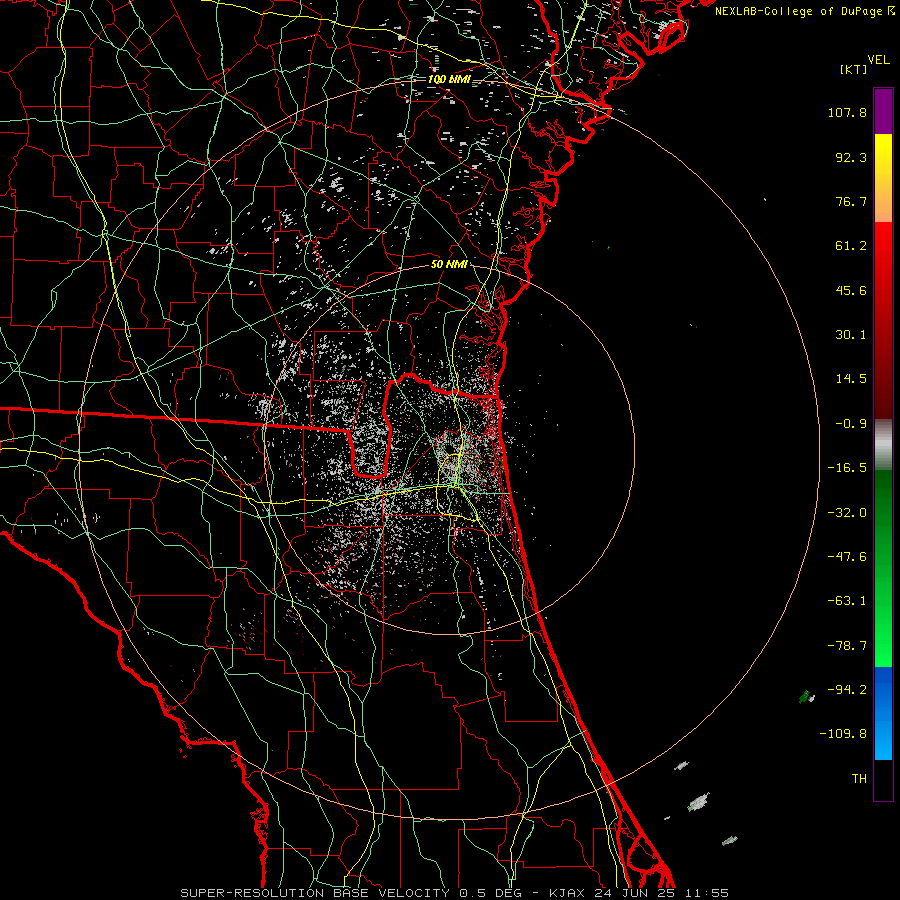Screen dimensions: 900x900
Task: Click the 107.8 velocity scale value
Action: (847, 112)
